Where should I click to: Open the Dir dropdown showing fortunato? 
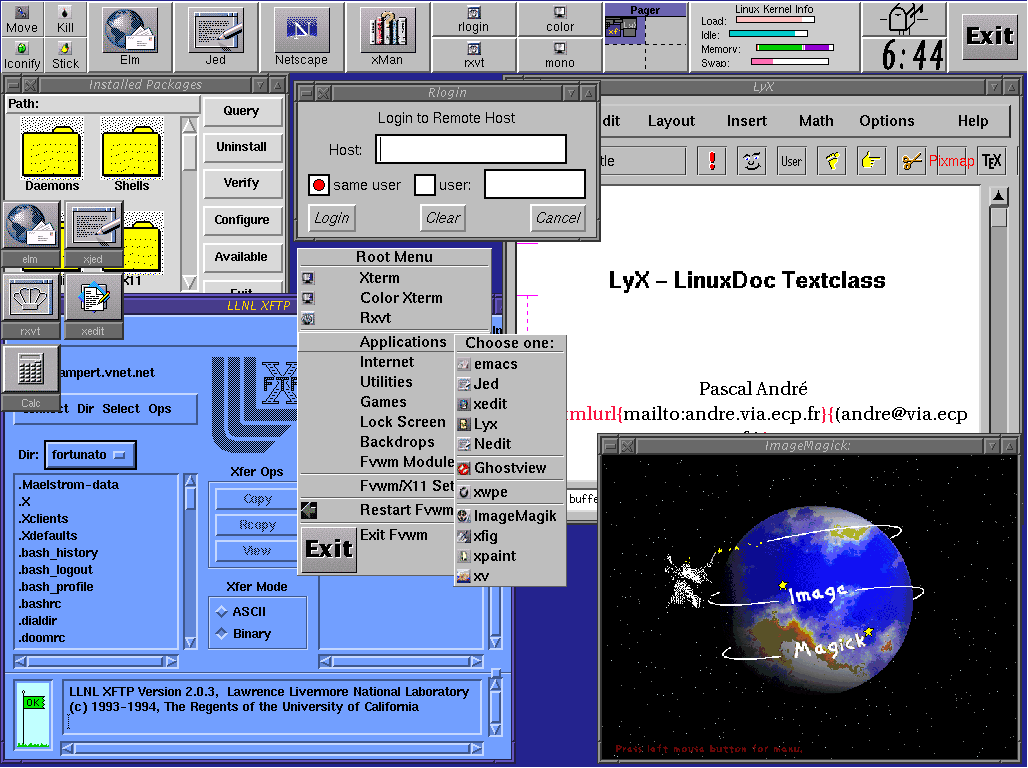[90, 455]
